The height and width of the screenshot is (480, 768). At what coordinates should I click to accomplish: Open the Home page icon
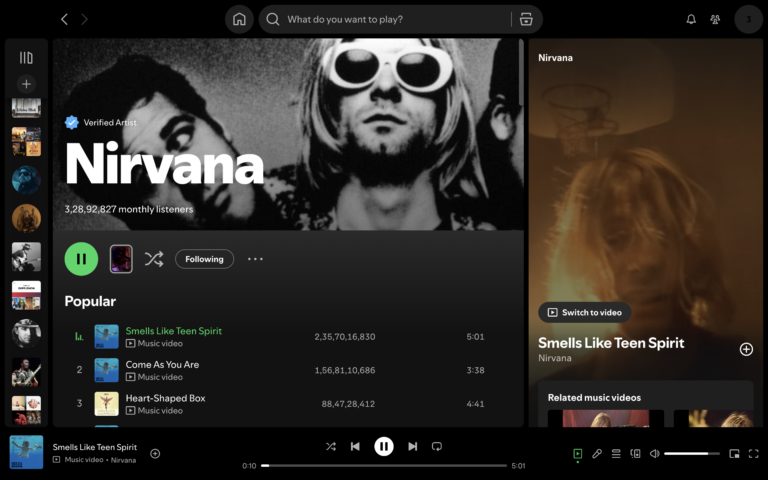pyautogui.click(x=239, y=19)
